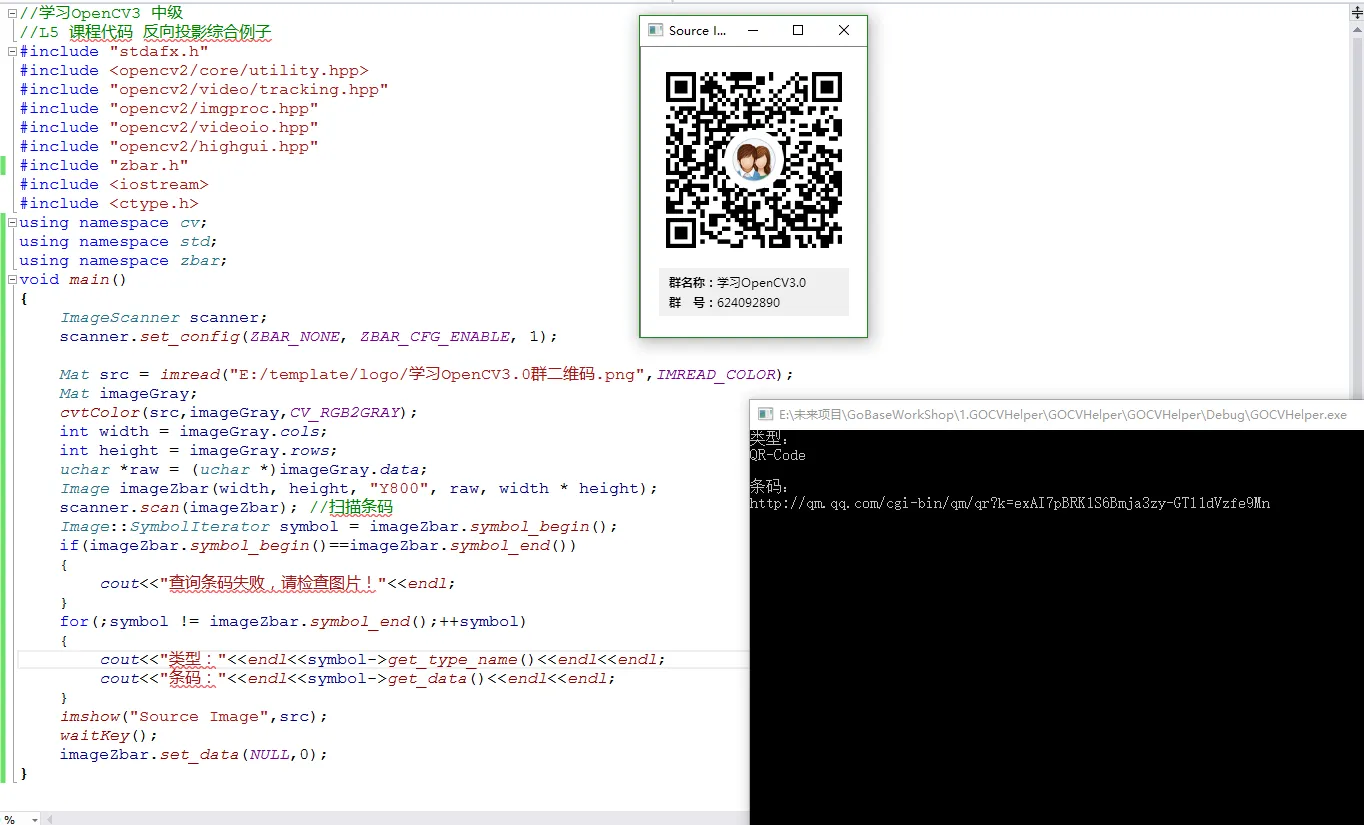The height and width of the screenshot is (825, 1364).
Task: Collapse the void main() function
Action: 12,279
